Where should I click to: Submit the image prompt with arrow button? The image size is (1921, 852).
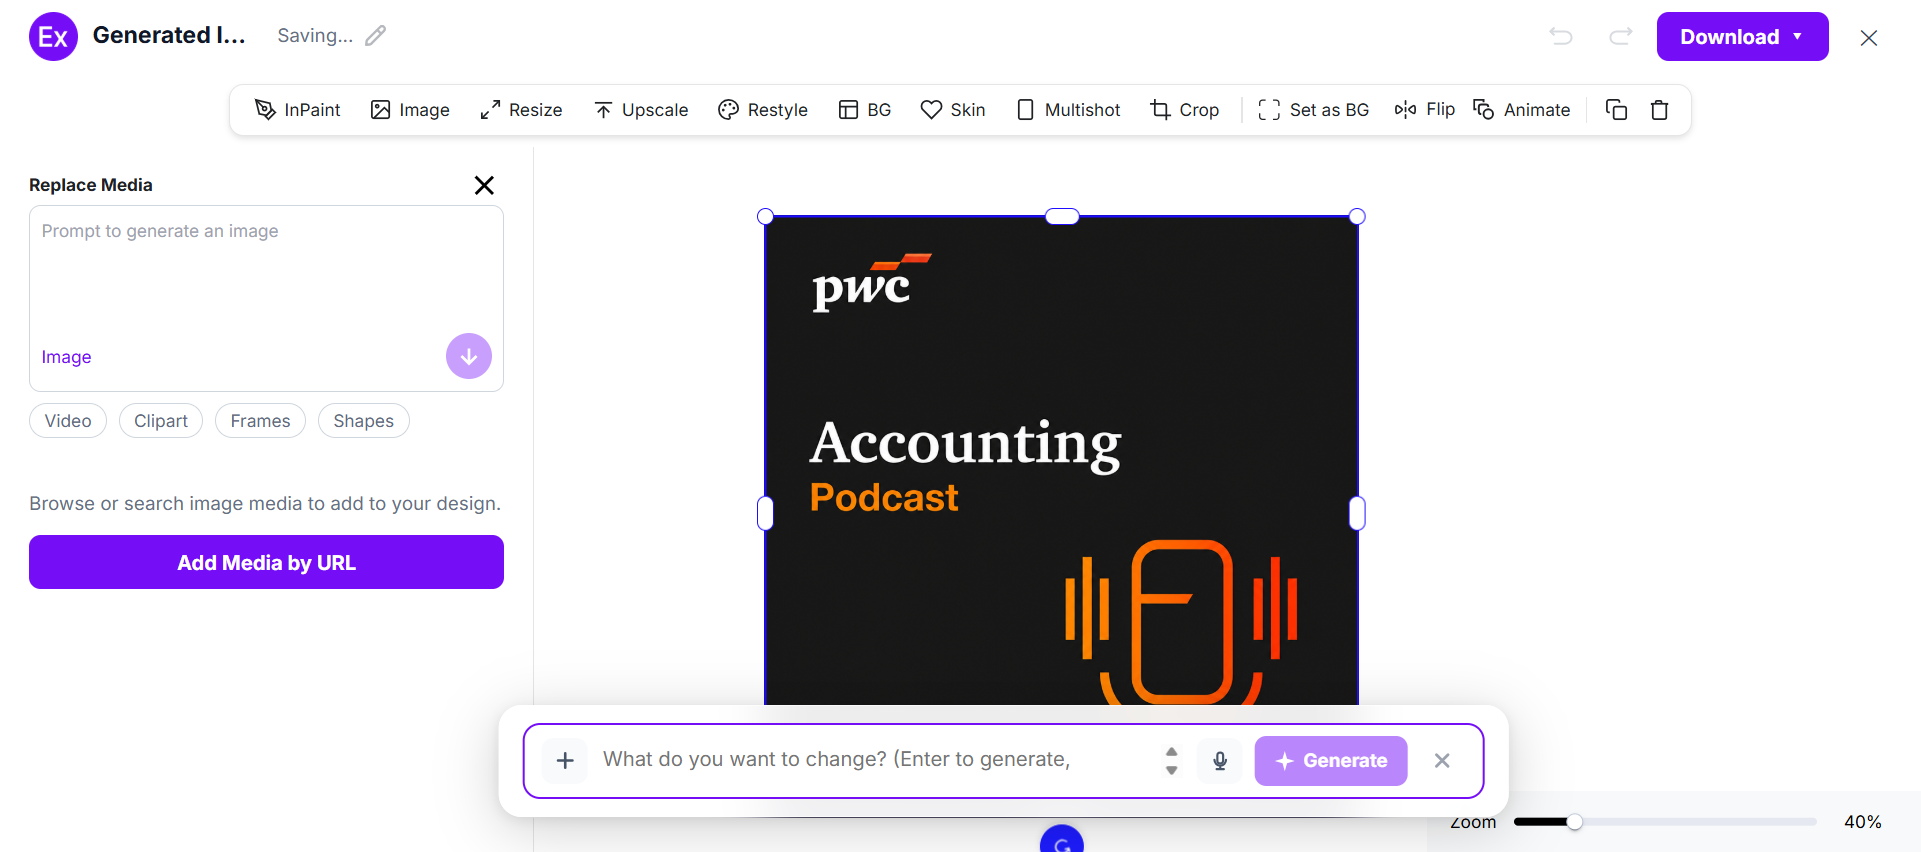click(x=469, y=356)
